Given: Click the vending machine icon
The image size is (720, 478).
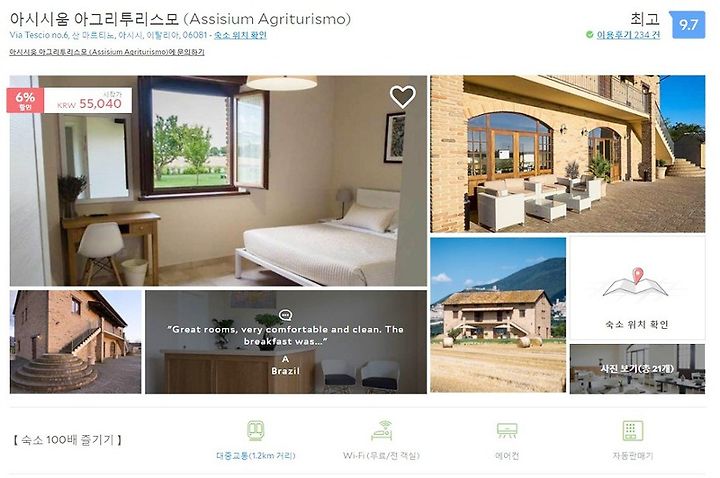Looking at the screenshot, I should [x=633, y=431].
